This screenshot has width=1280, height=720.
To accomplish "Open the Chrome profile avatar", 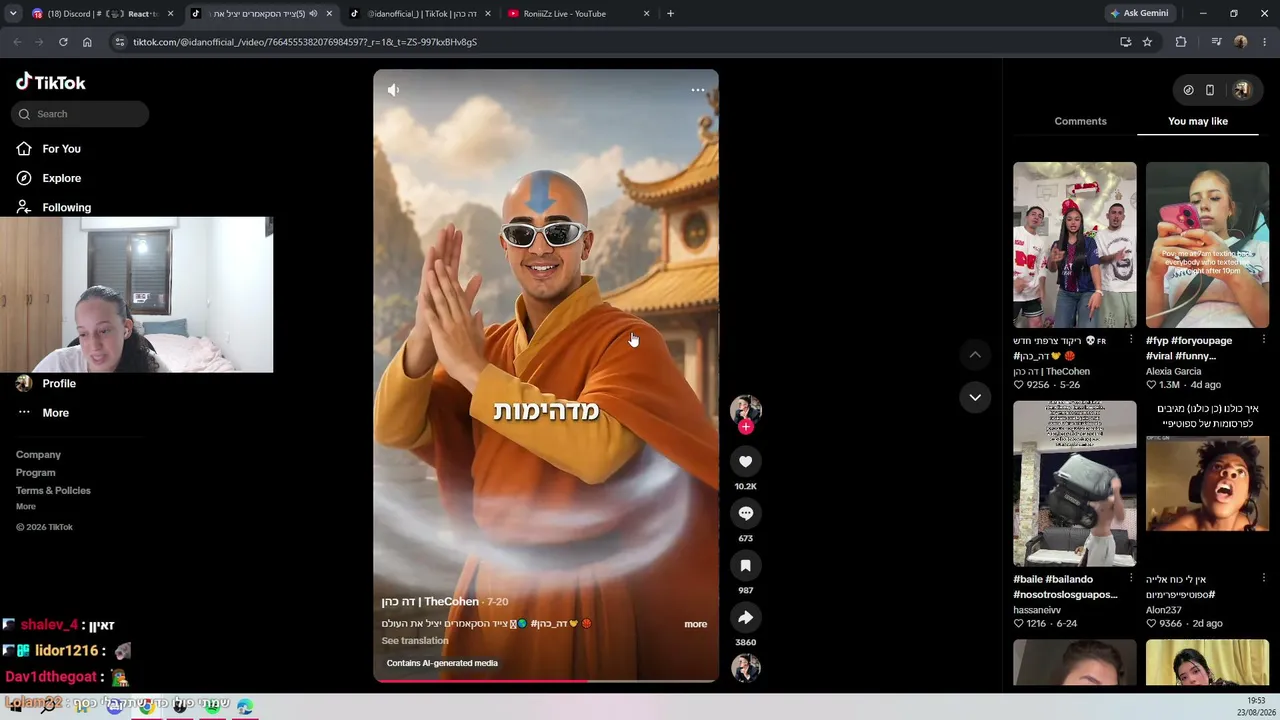I will [1241, 42].
